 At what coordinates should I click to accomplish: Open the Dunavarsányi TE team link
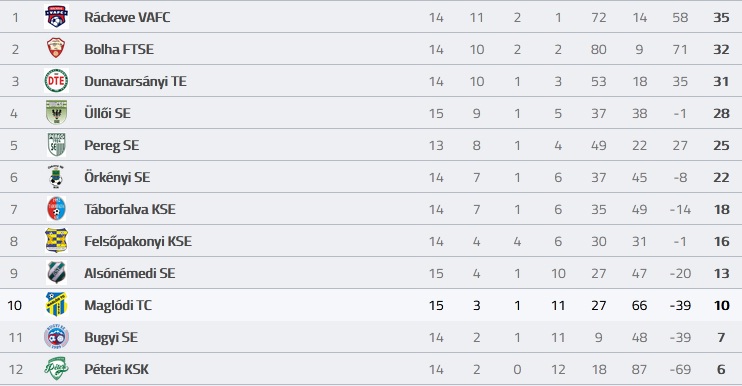(x=135, y=81)
